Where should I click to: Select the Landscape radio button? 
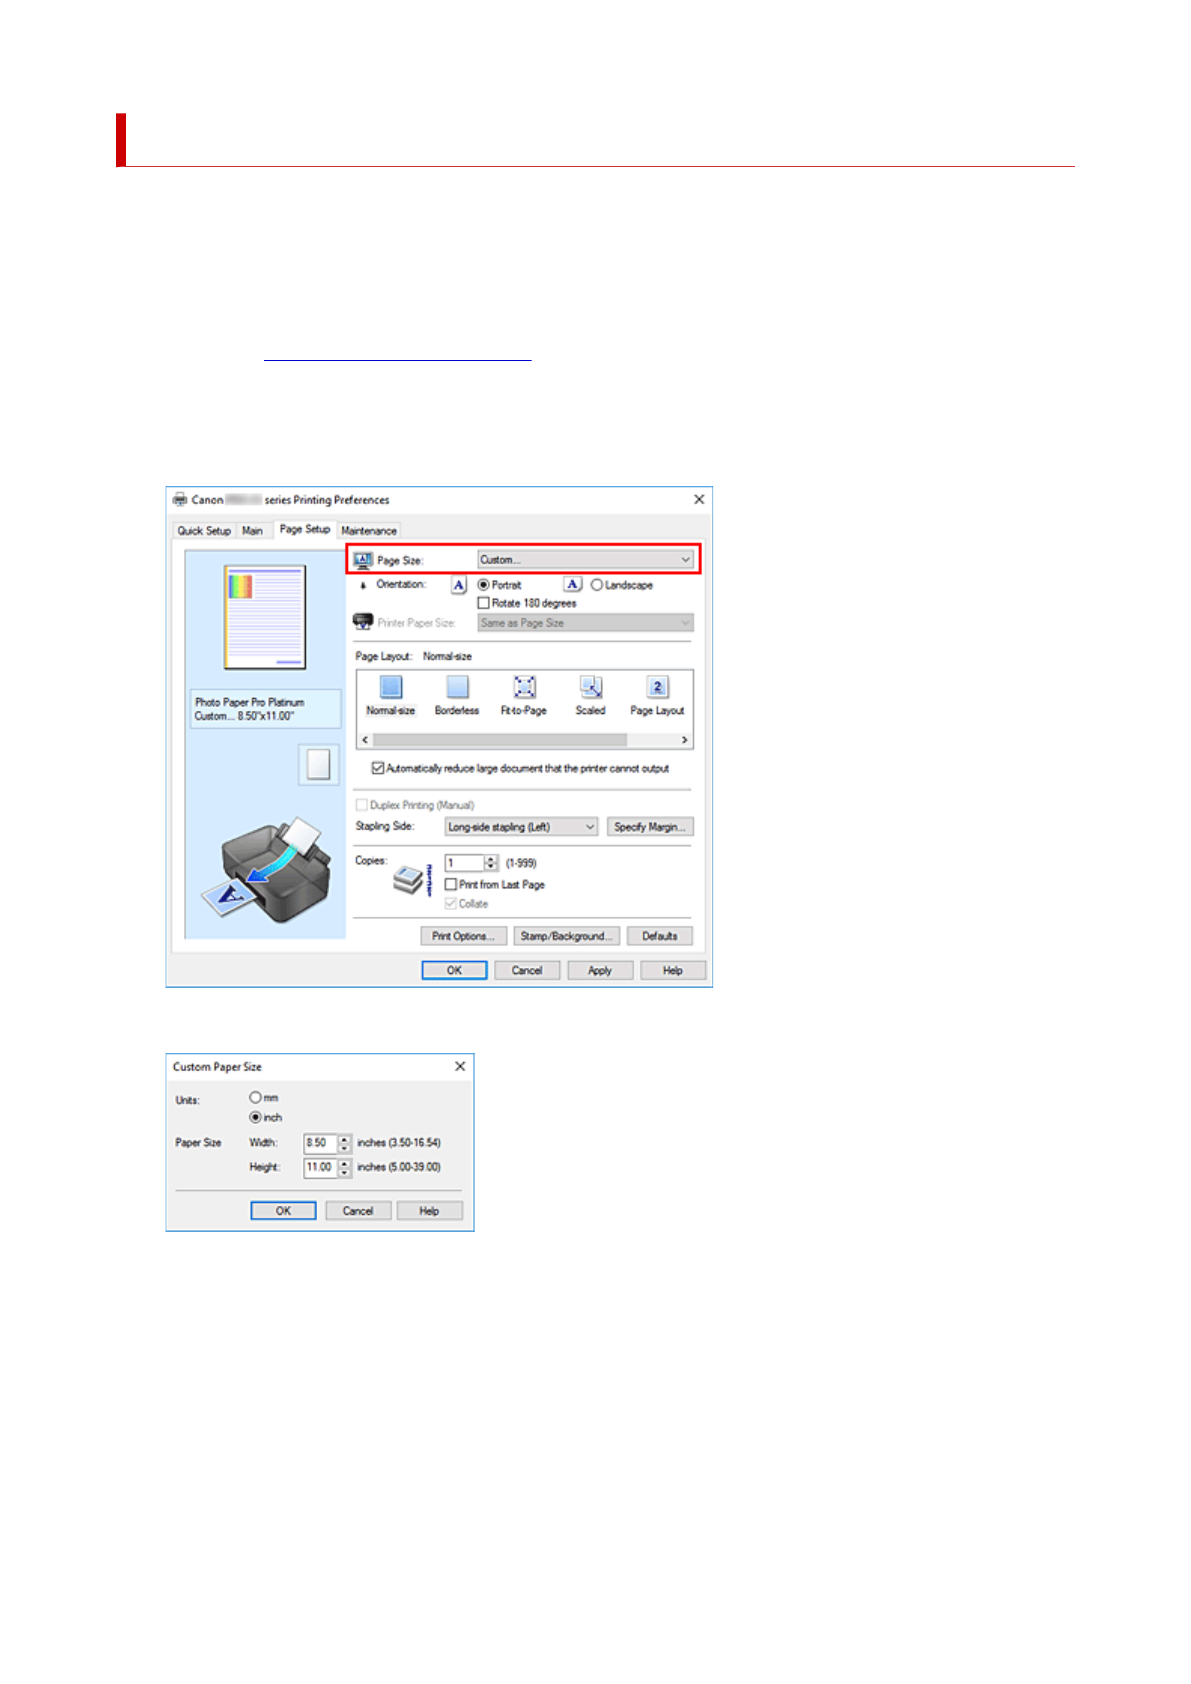click(597, 585)
